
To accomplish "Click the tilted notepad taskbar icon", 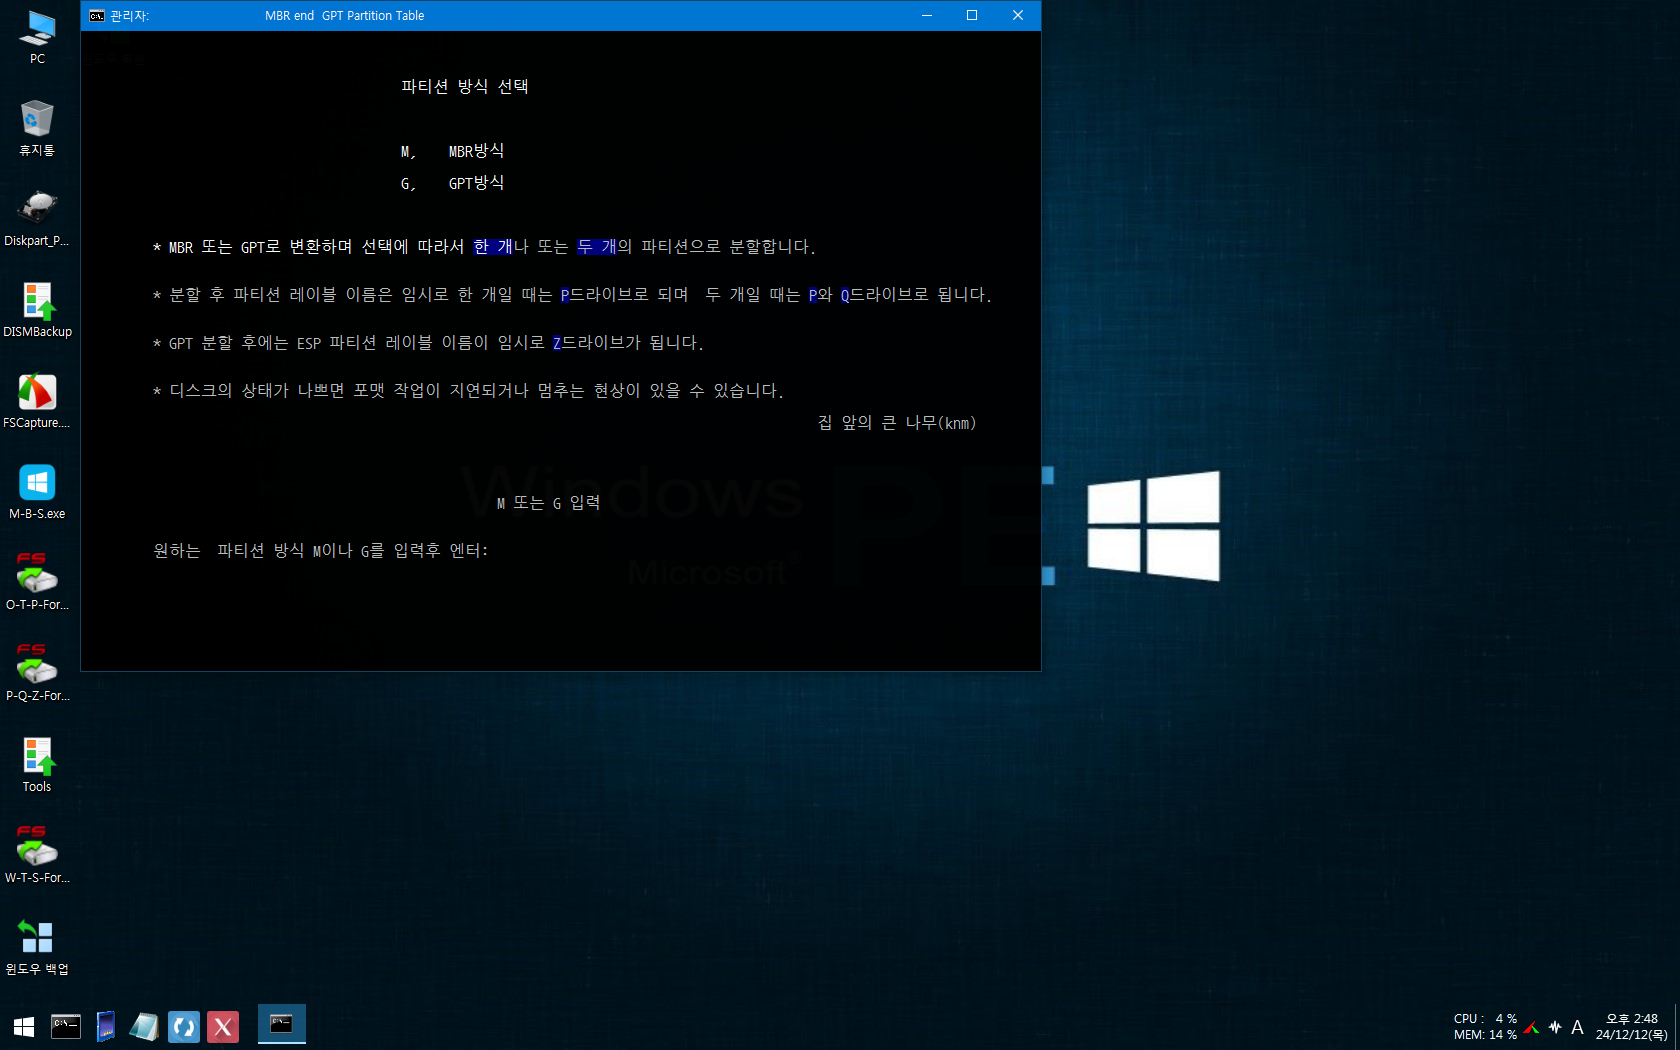I will point(144,1027).
